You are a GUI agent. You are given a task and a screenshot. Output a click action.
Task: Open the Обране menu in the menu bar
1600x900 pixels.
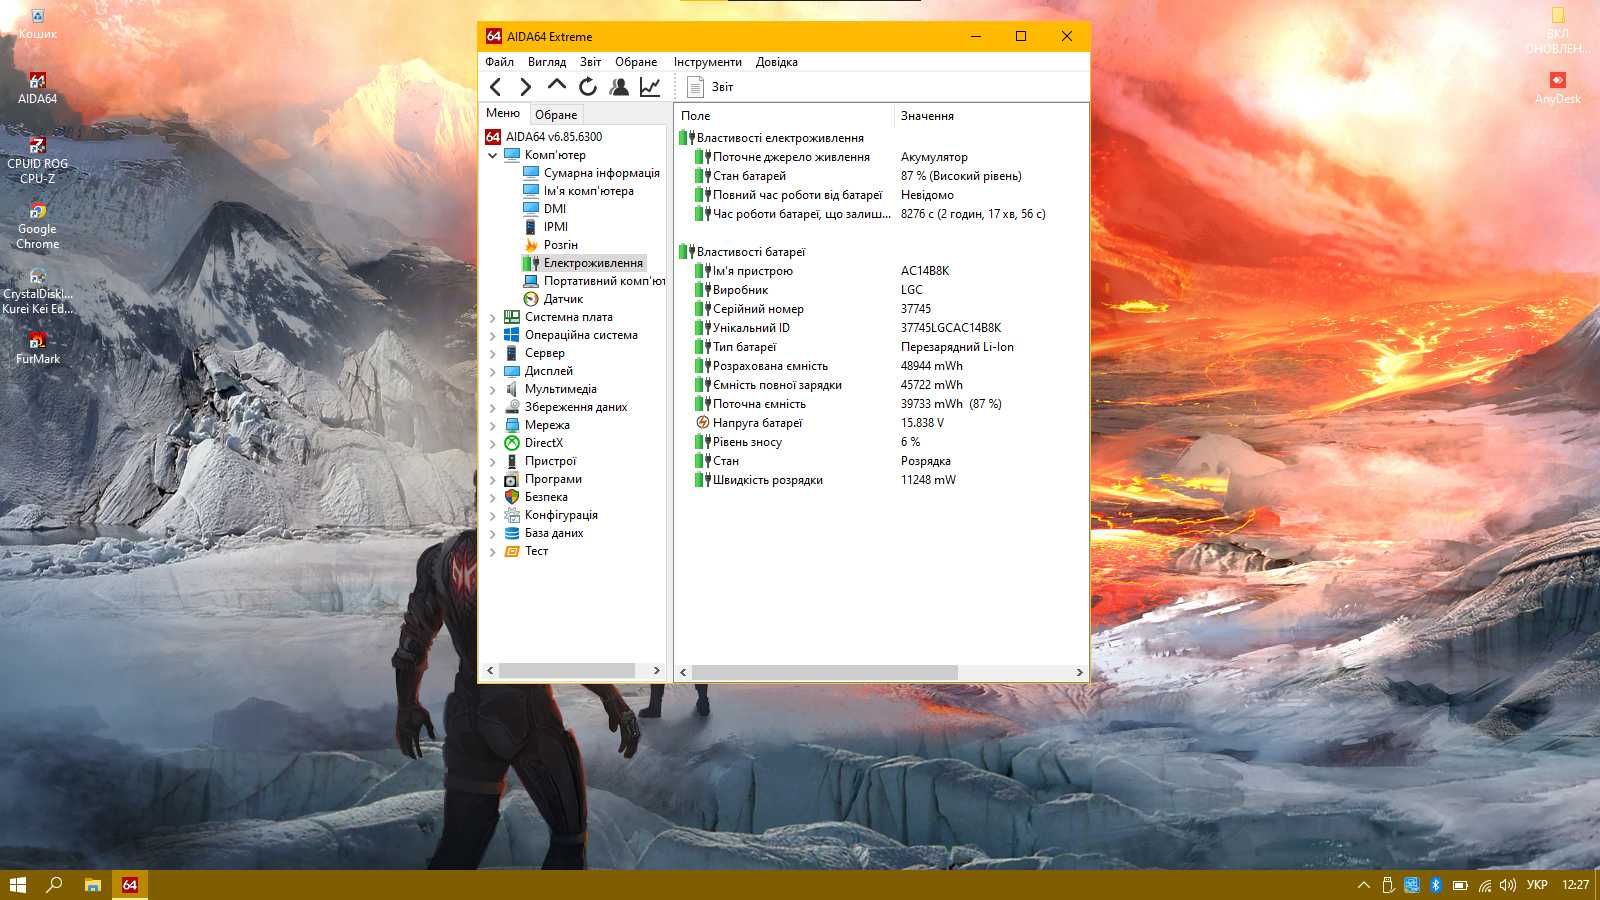pos(636,62)
